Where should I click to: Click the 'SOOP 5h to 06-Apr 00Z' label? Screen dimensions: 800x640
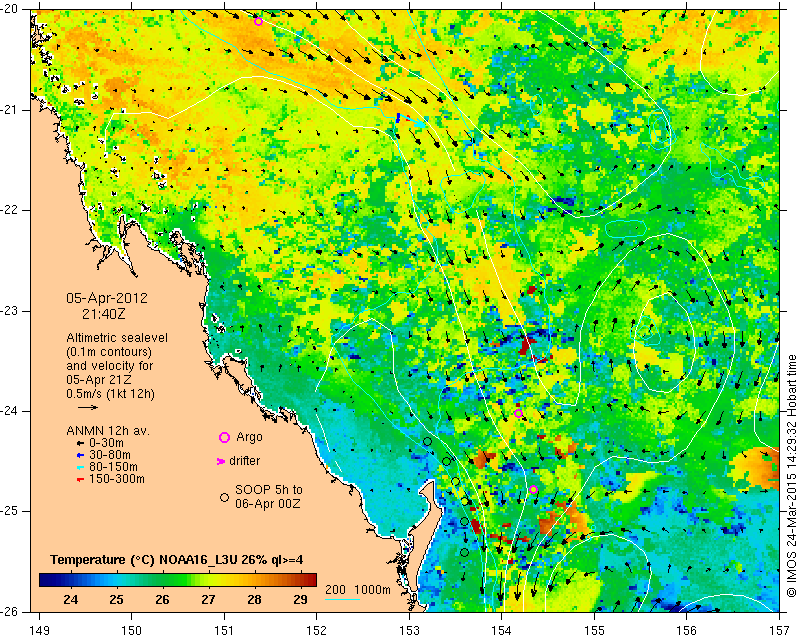(x=269, y=497)
